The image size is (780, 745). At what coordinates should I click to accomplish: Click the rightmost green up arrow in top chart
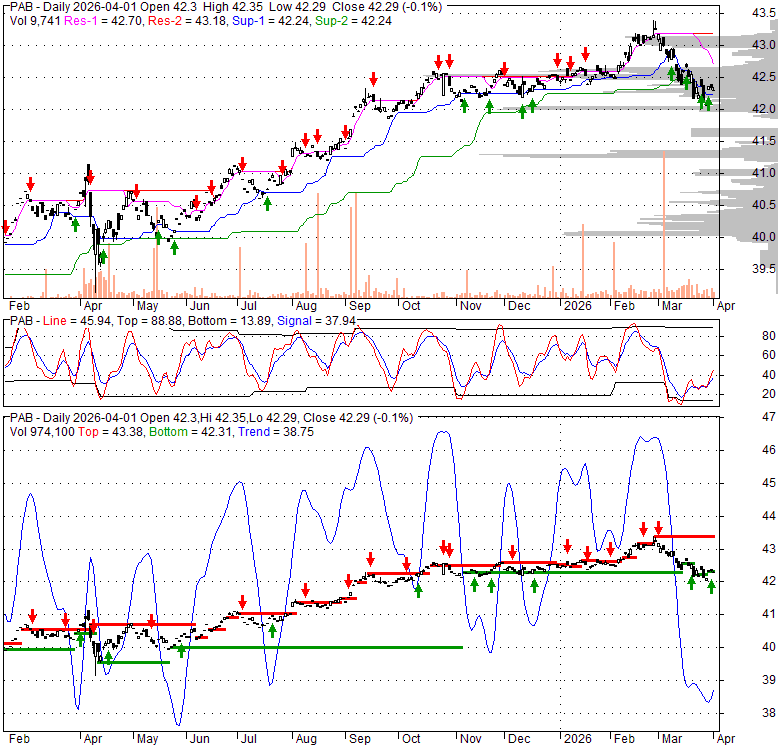point(708,102)
